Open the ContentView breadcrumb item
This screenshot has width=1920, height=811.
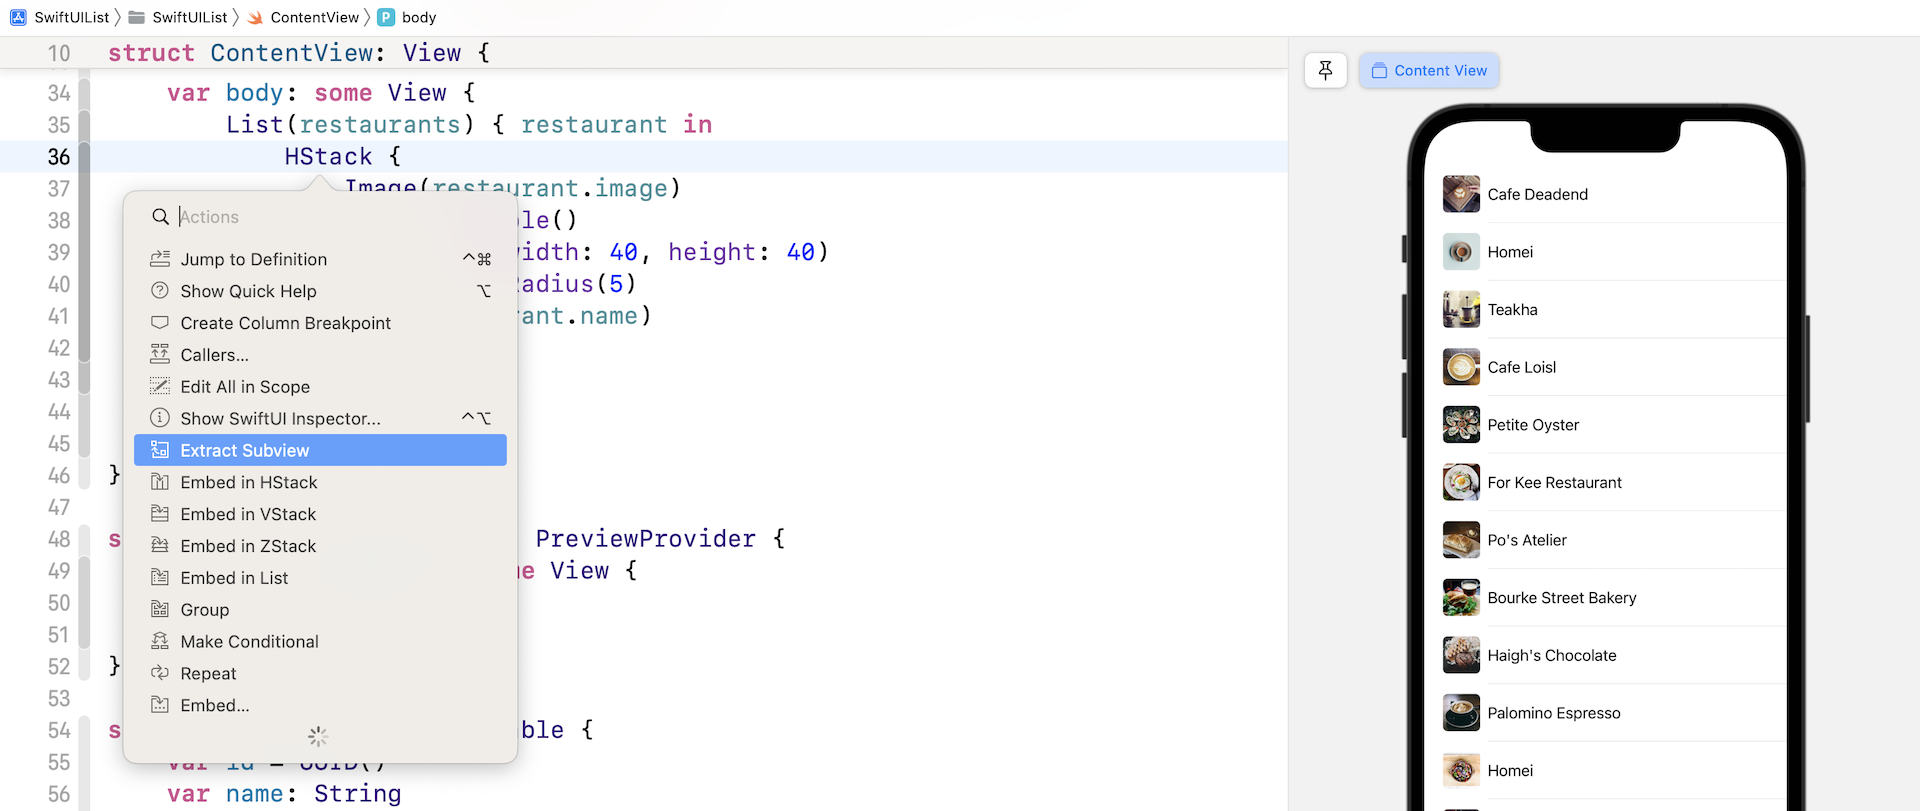[x=314, y=17]
